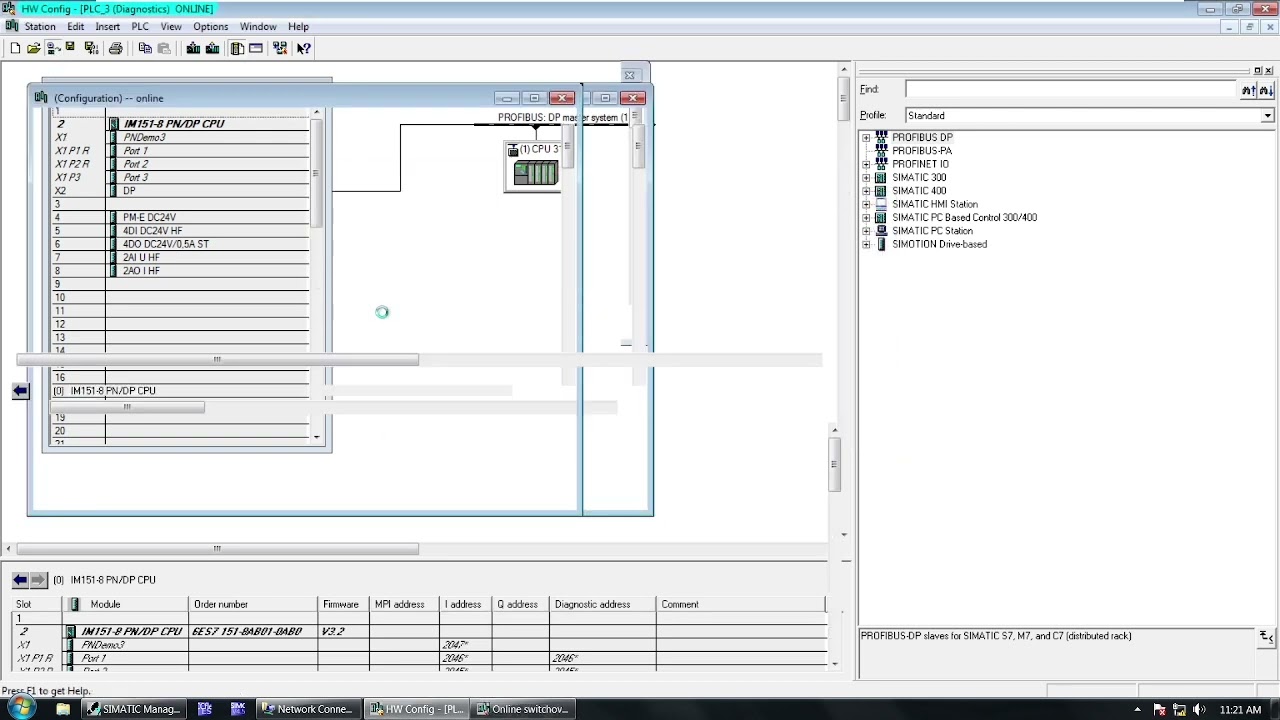The image size is (1280, 720).
Task: Expand the SIMATIC PC Station node
Action: [866, 231]
